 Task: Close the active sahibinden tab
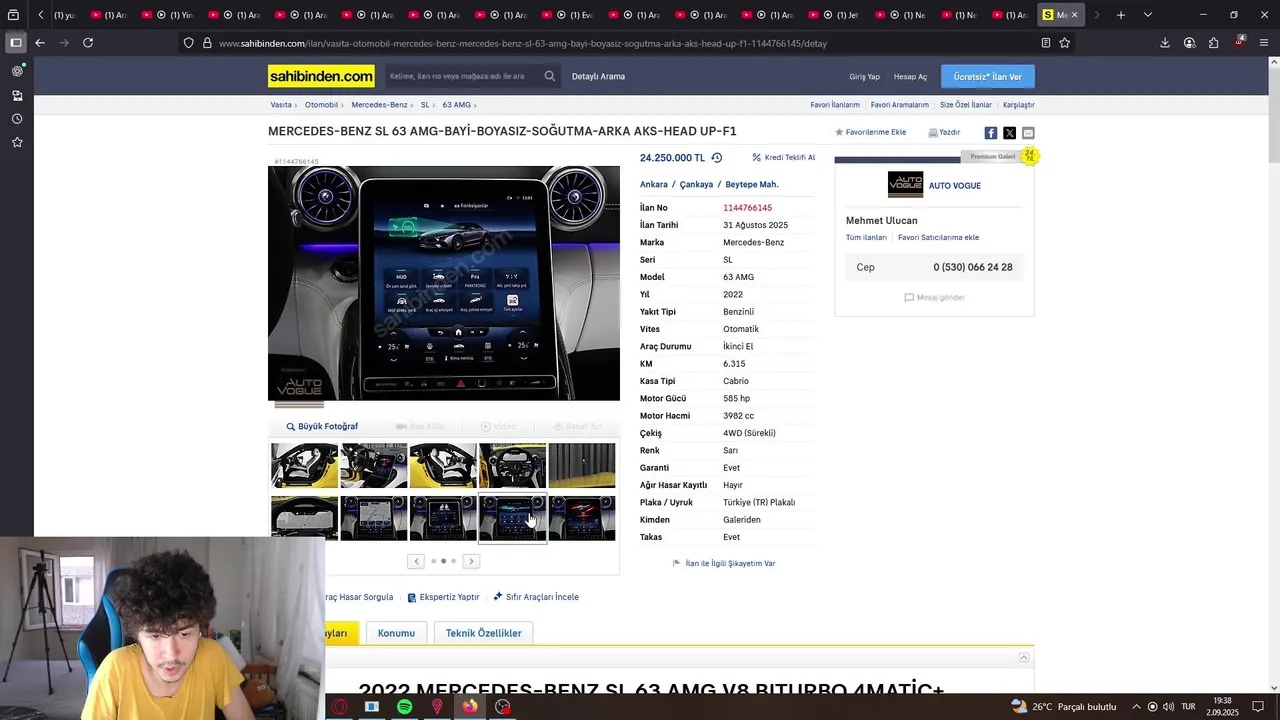click(1074, 15)
